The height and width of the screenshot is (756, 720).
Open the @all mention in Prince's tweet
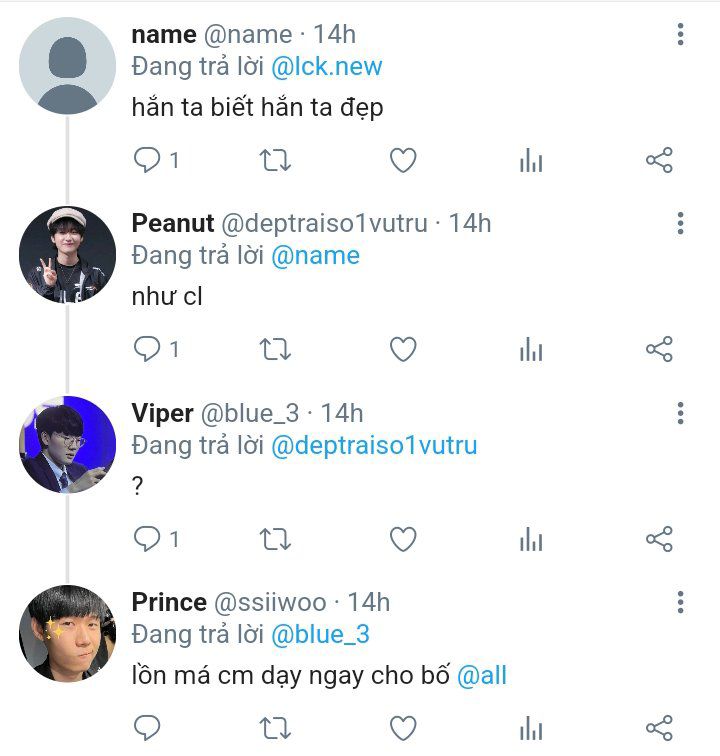point(482,676)
